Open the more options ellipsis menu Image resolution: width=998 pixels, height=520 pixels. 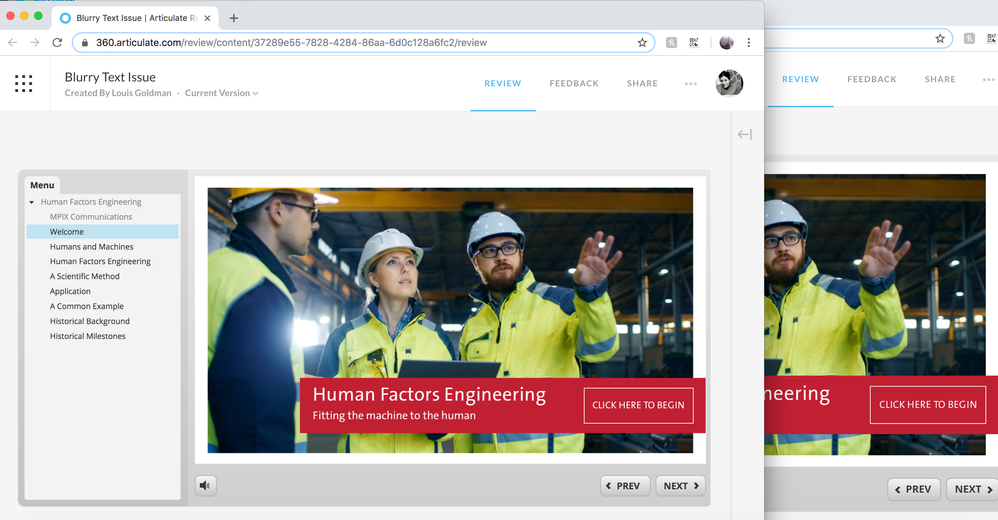pyautogui.click(x=691, y=84)
